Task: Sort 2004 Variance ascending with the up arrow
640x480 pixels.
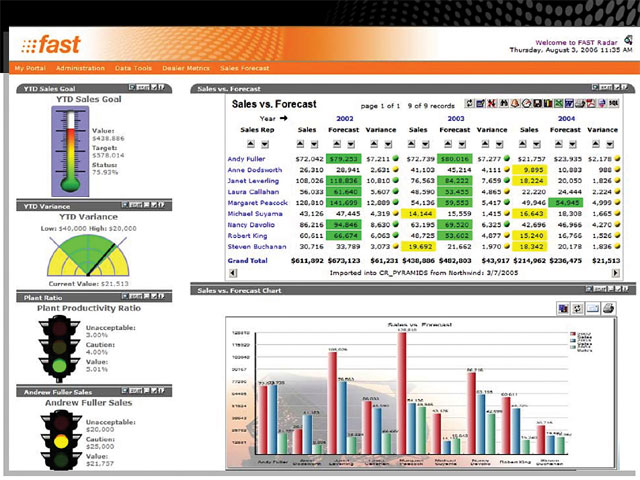Action: click(x=596, y=144)
